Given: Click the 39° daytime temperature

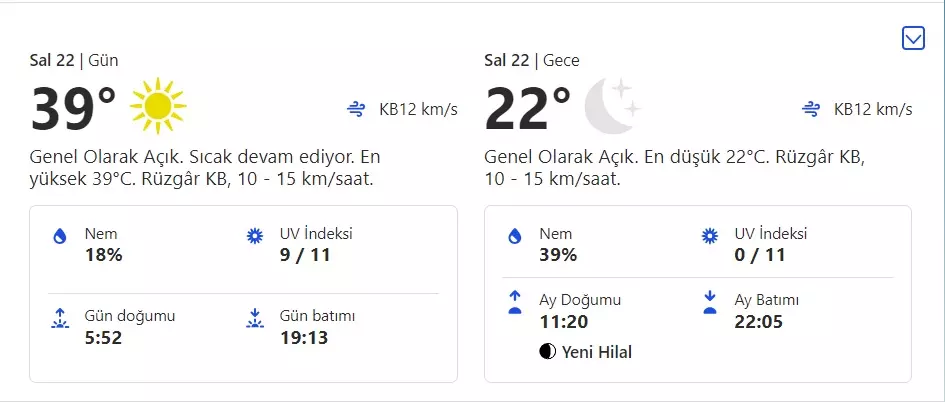Looking at the screenshot, I should 73,108.
